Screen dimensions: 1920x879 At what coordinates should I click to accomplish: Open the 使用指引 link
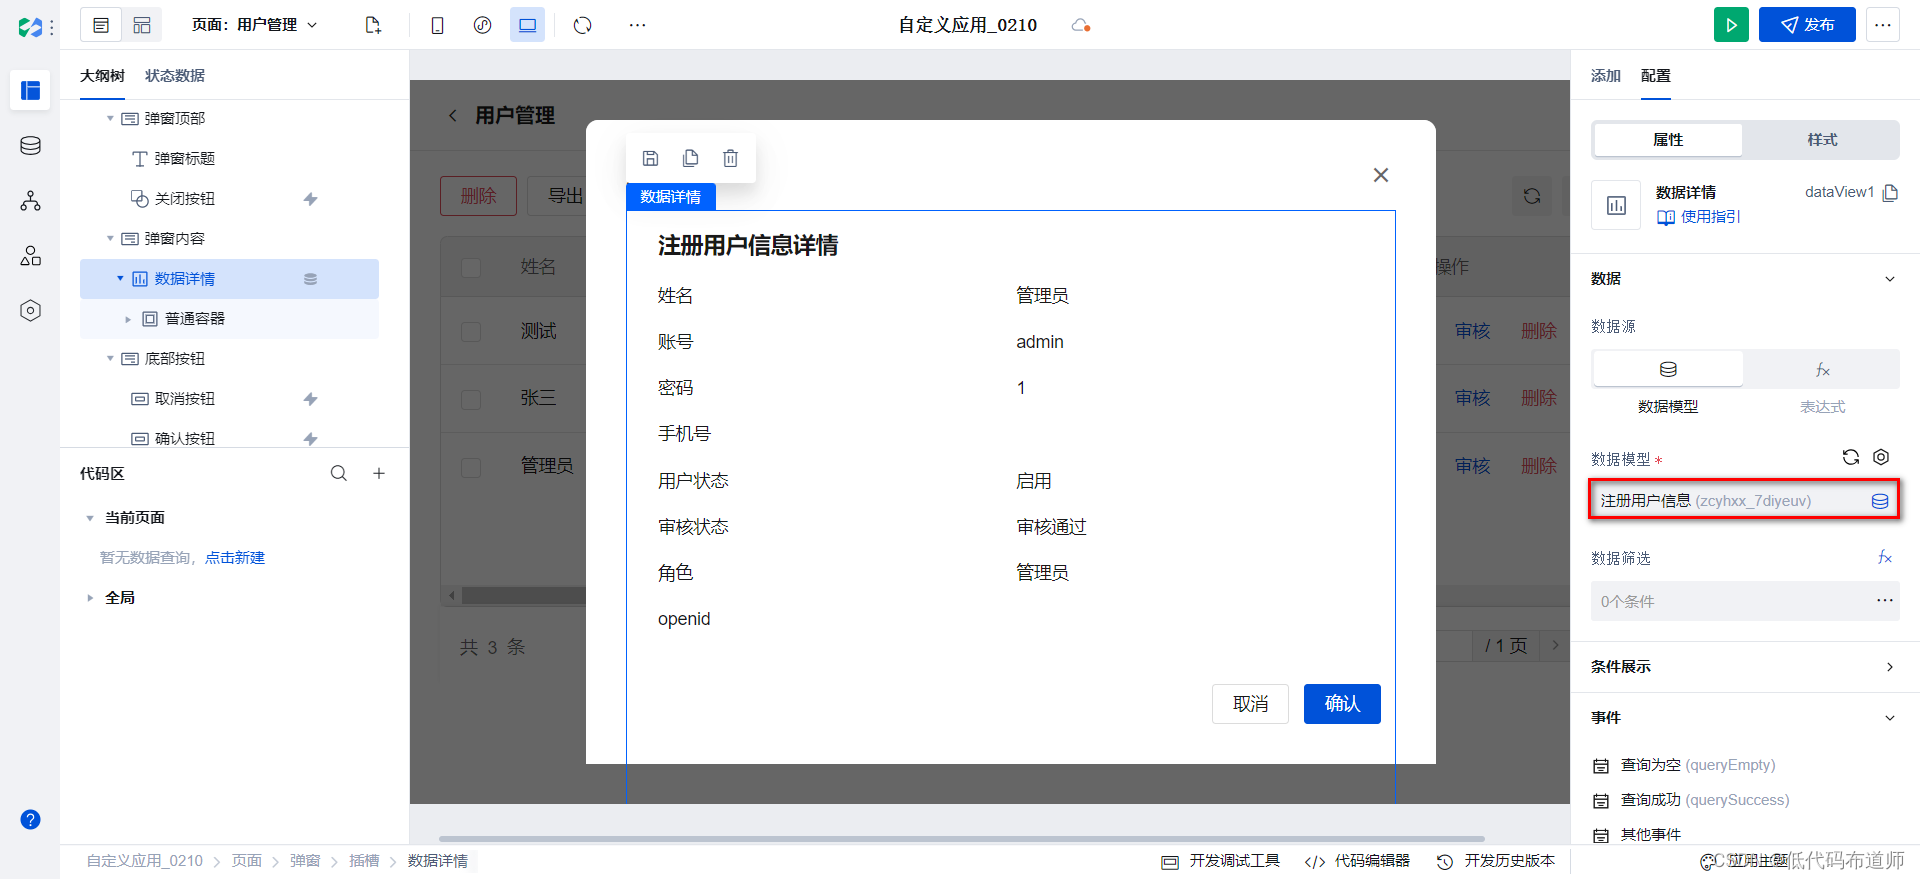click(1699, 217)
